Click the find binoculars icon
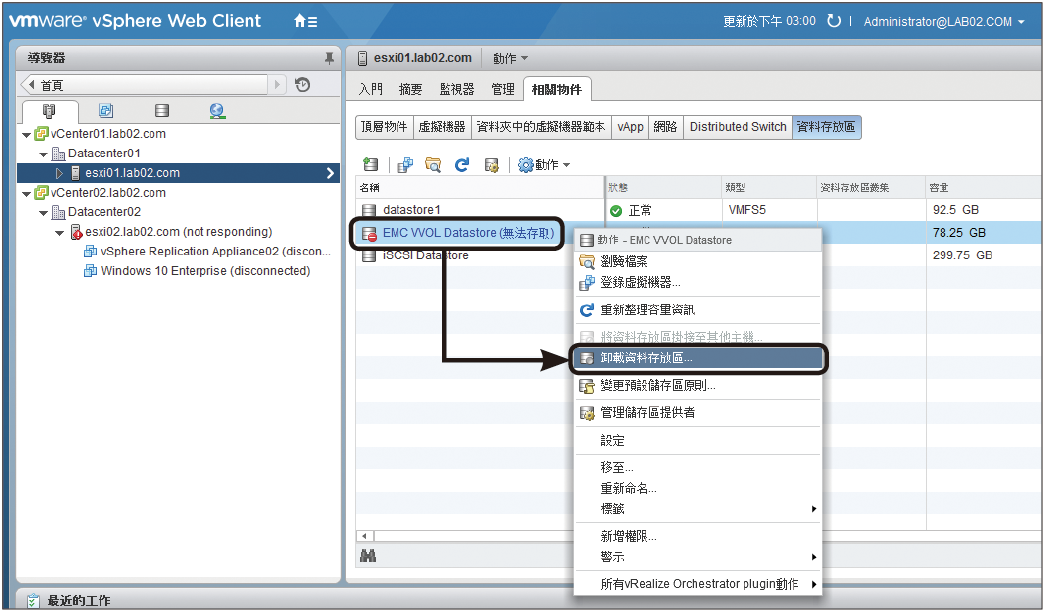The height and width of the screenshot is (613, 1046). coord(368,555)
